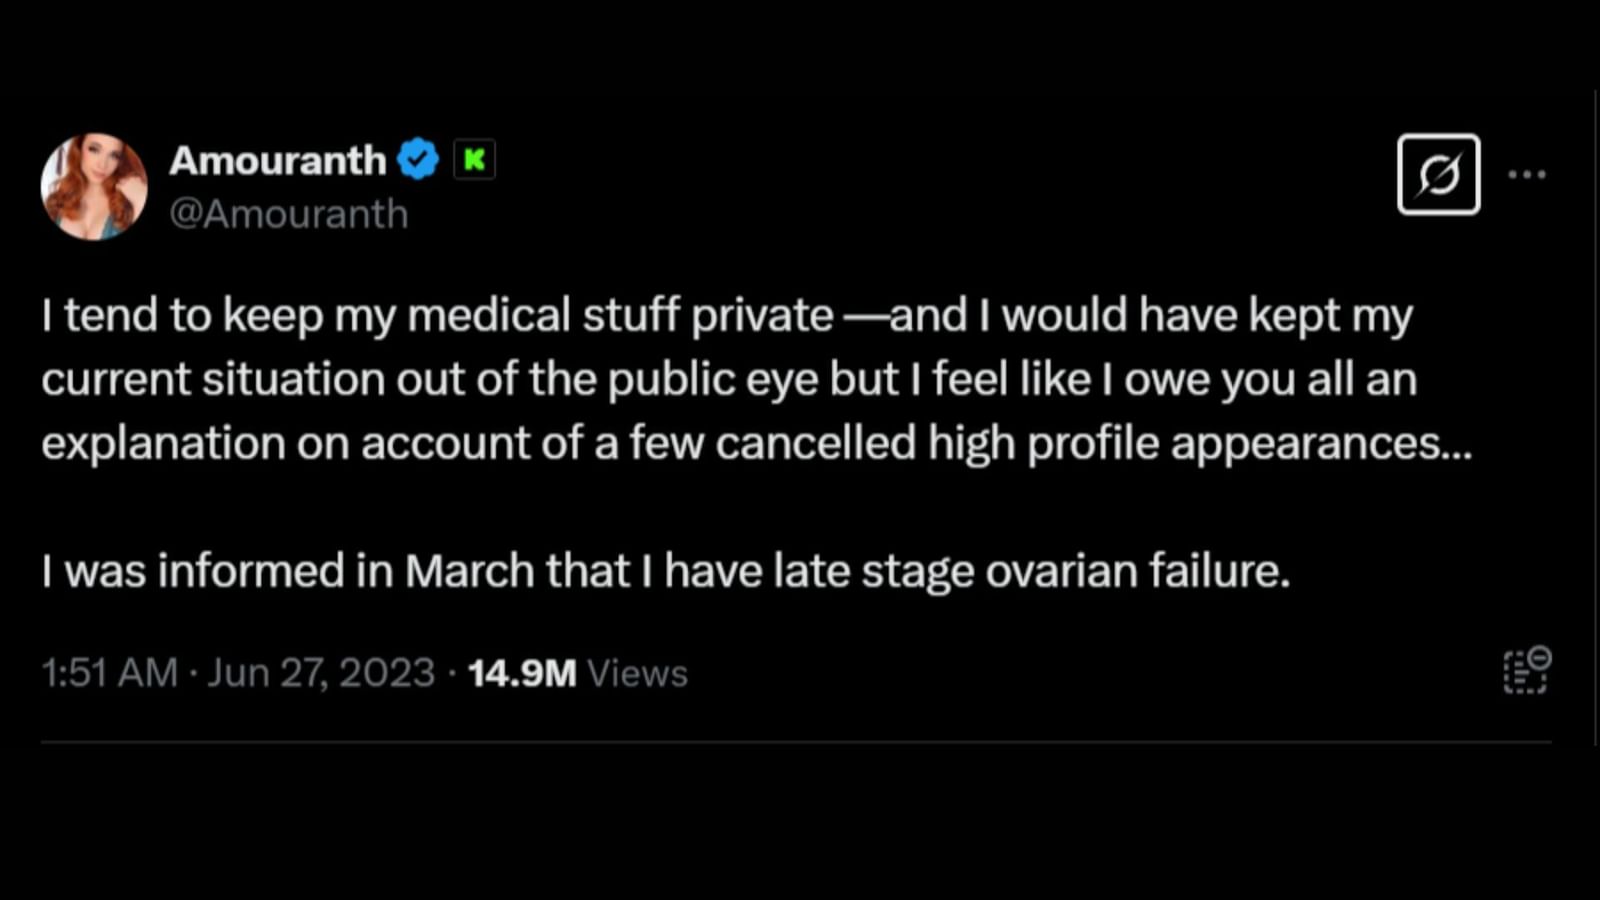Click the Views label
The width and height of the screenshot is (1600, 900).
pos(637,673)
